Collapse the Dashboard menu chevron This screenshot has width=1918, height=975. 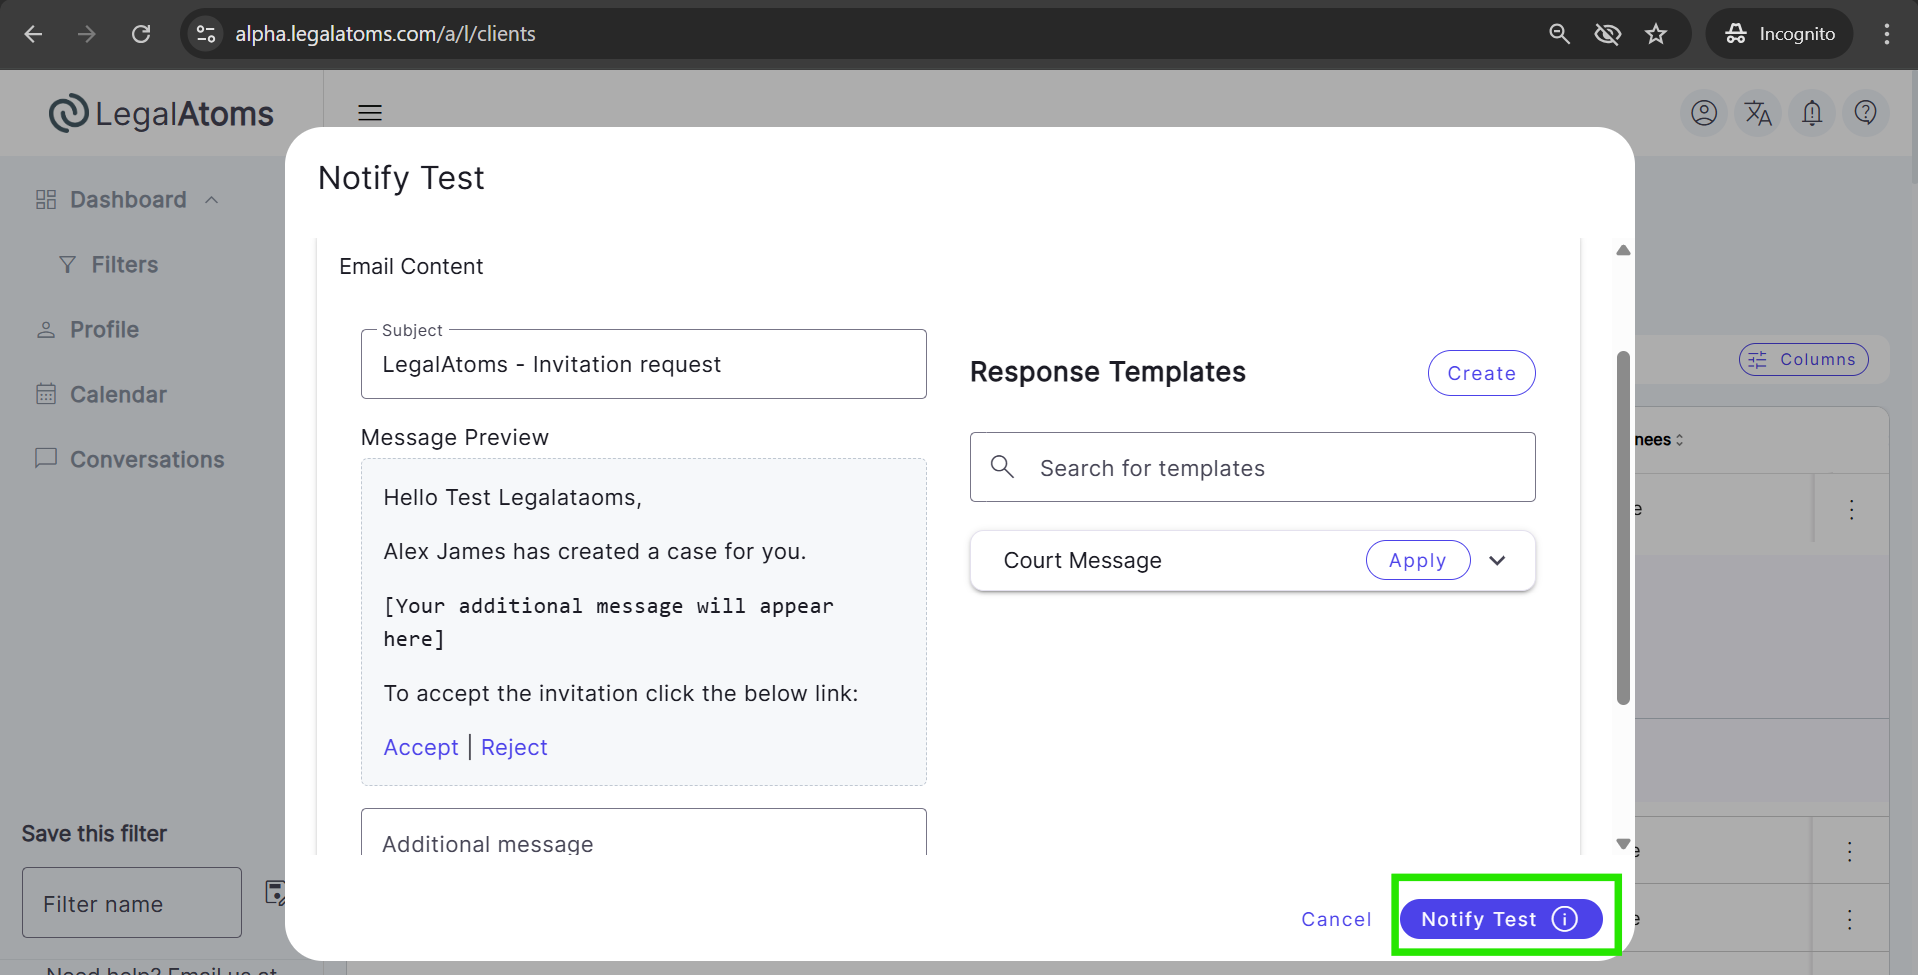click(212, 200)
